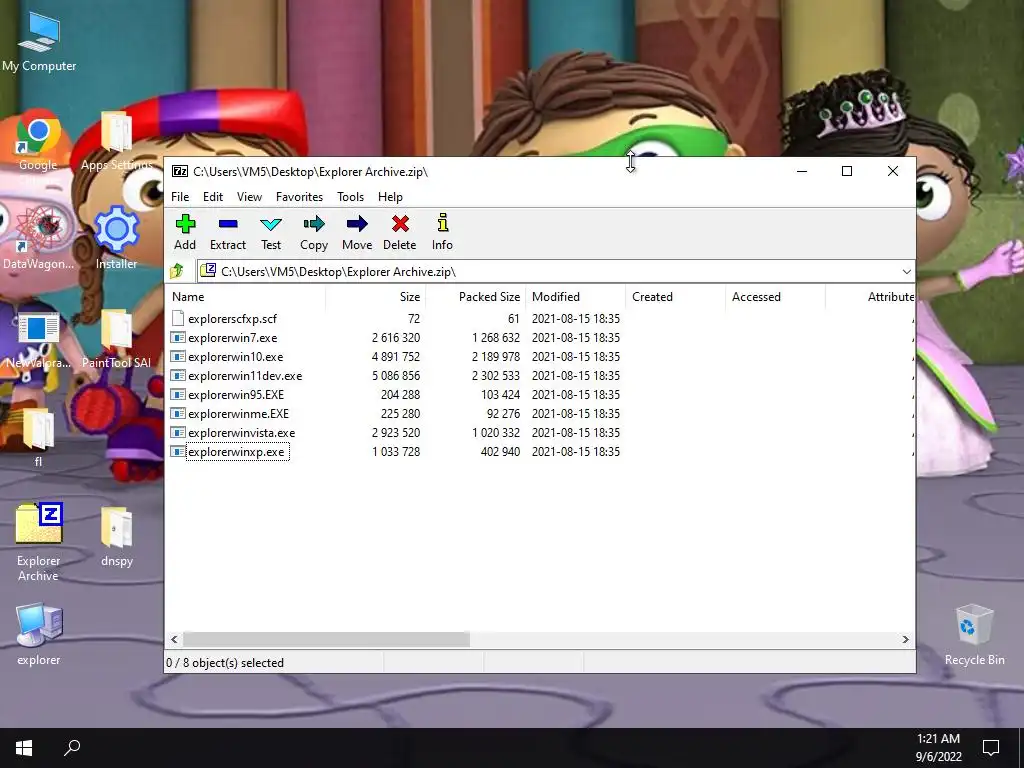Click size value 225 280
This screenshot has width=1024, height=768.
400,413
